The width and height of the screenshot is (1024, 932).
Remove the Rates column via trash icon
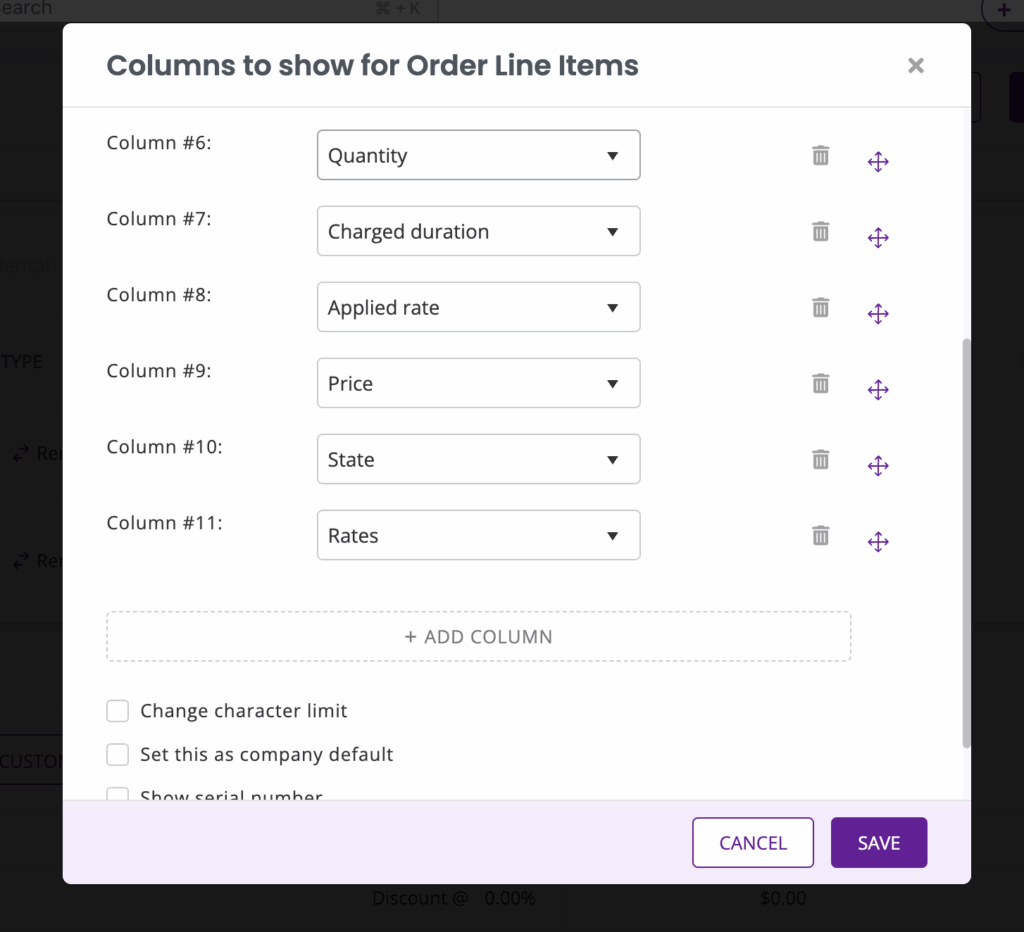[820, 536]
